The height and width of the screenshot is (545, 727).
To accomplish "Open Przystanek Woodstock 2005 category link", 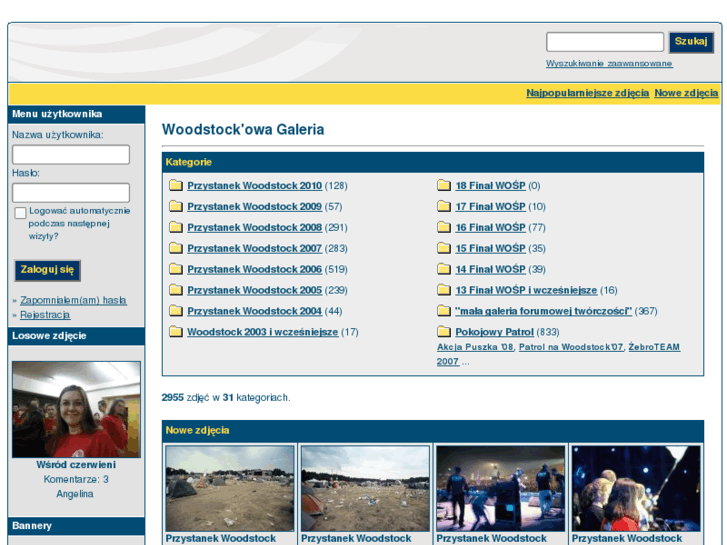I will (255, 290).
